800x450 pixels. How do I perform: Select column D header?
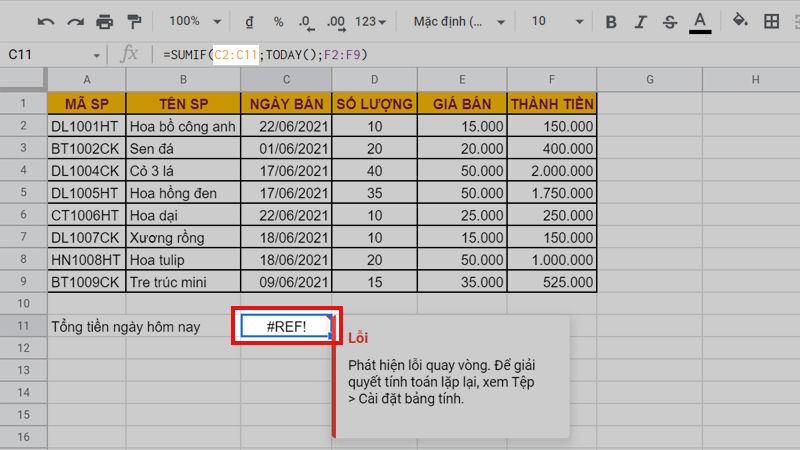click(x=374, y=80)
